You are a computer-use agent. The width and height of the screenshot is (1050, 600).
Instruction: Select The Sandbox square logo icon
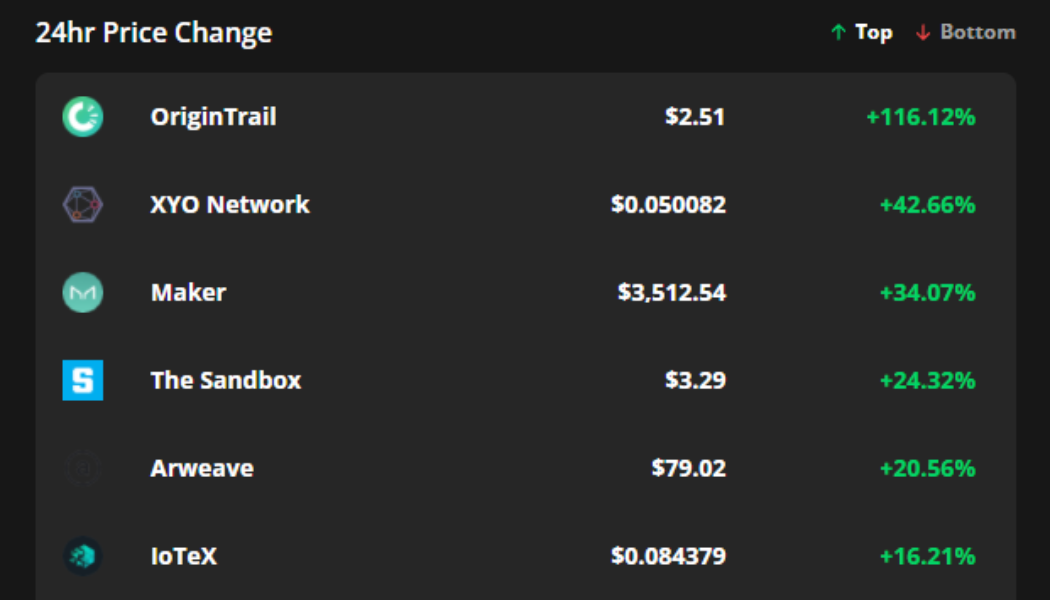(x=82, y=380)
